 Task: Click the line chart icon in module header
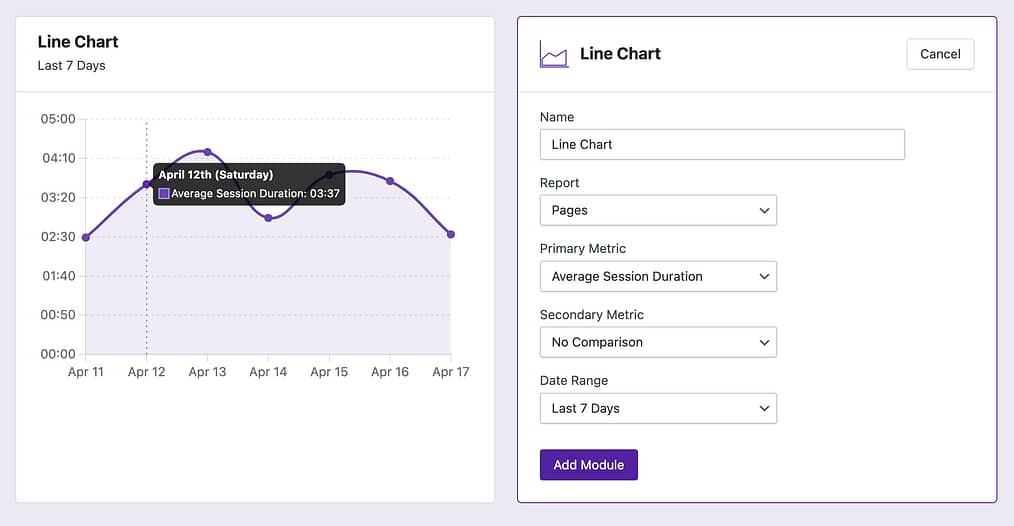pos(554,54)
